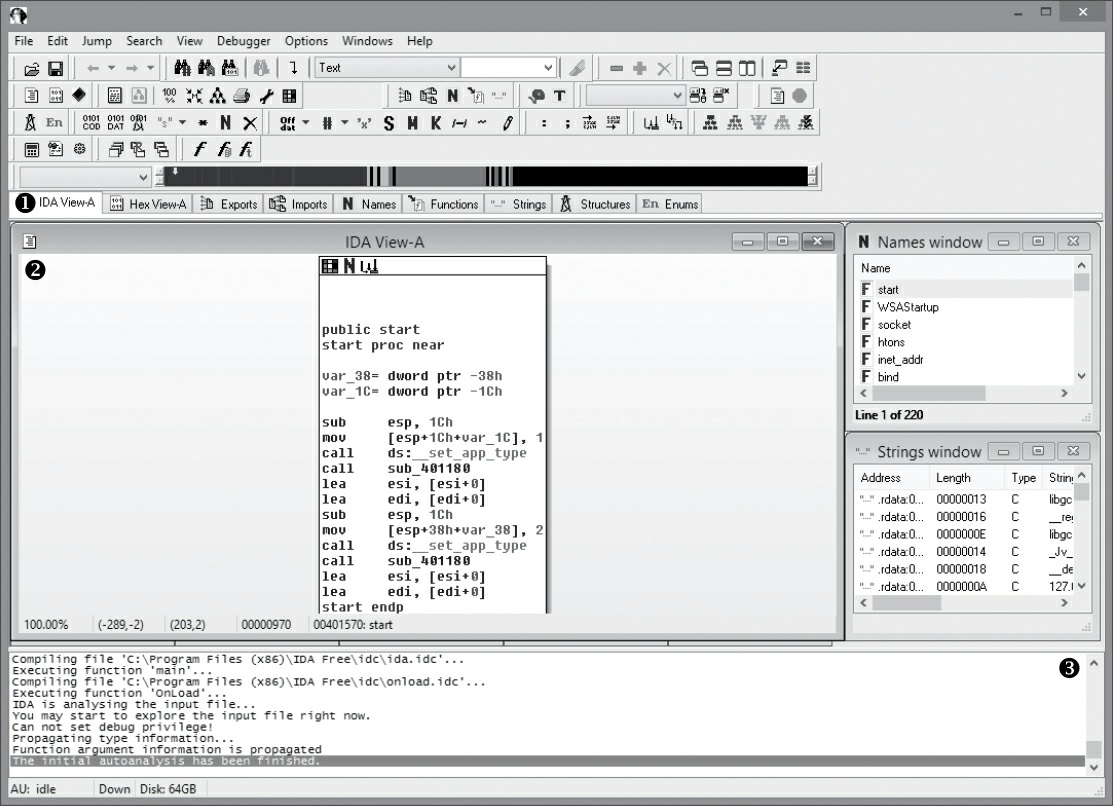Viewport: 1113px width, 806px height.
Task: Click the italic f function icon
Action: (x=199, y=149)
